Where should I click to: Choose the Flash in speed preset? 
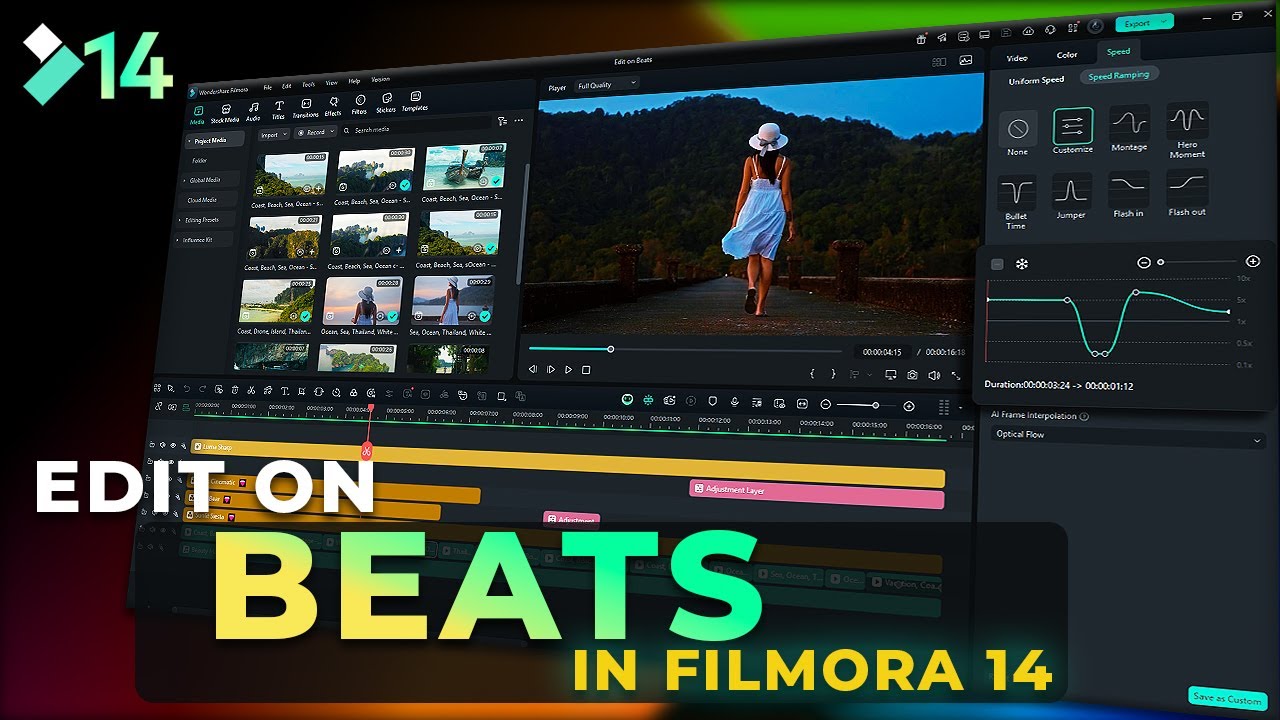[x=1128, y=194]
